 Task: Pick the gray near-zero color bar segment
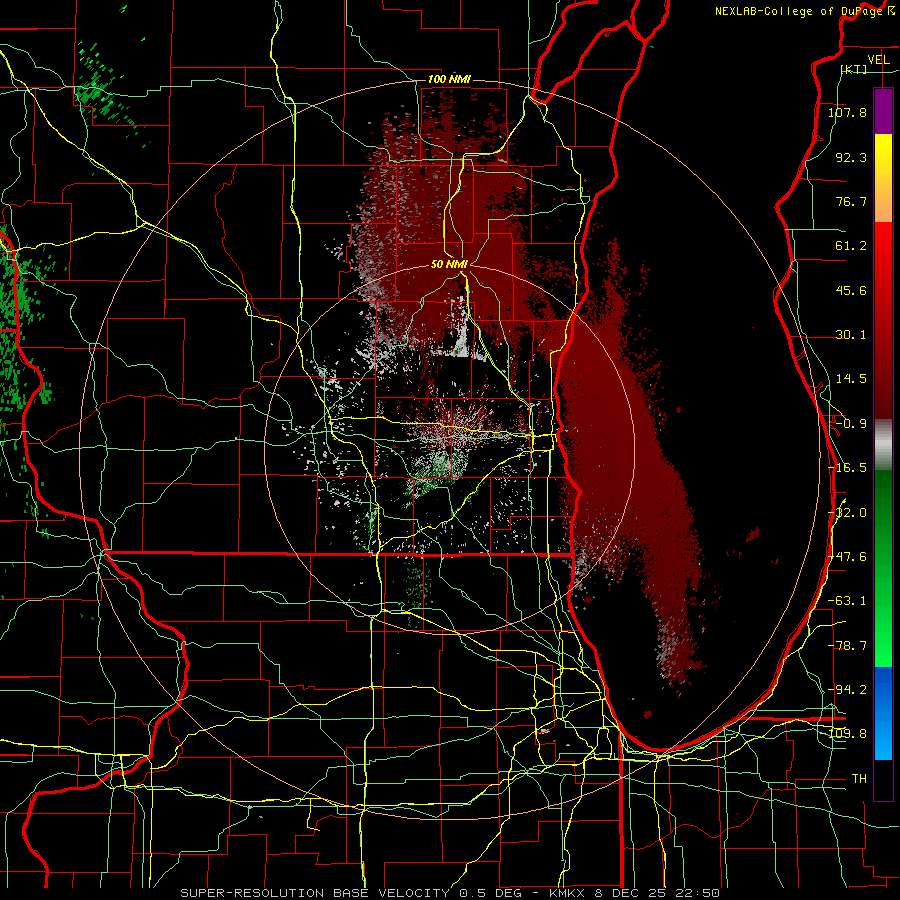[x=883, y=445]
